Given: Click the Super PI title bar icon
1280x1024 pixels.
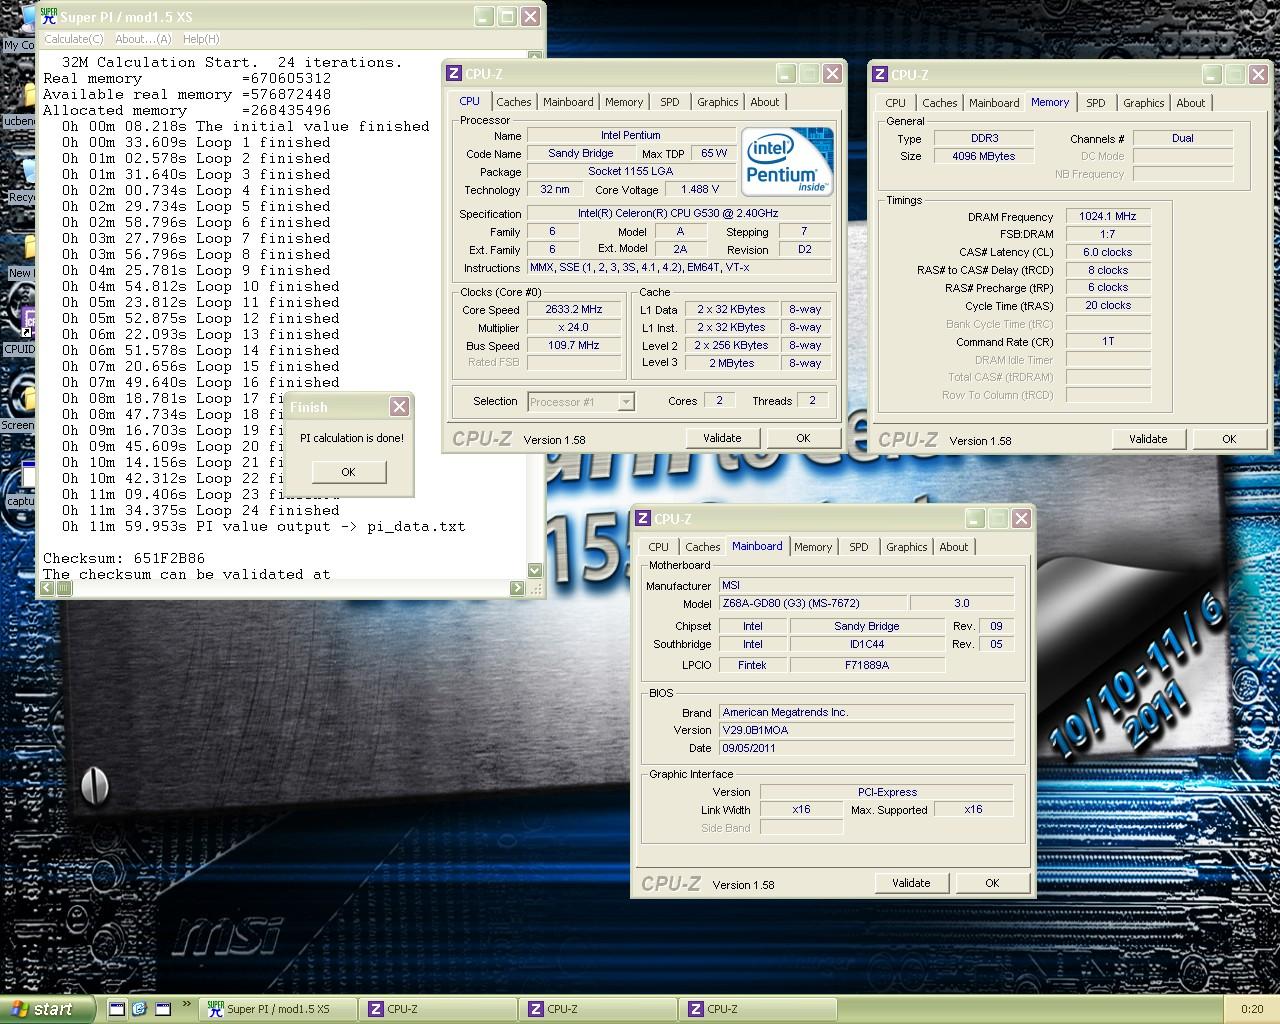Looking at the screenshot, I should coord(48,16).
